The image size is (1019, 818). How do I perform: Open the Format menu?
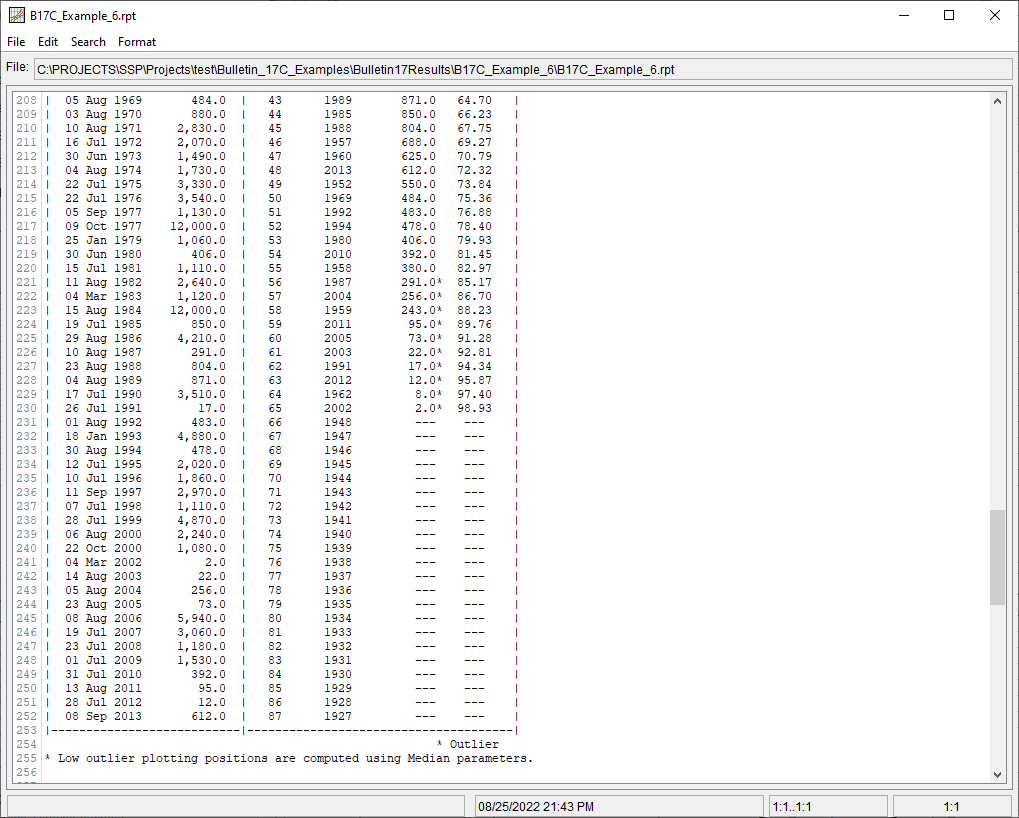click(136, 42)
